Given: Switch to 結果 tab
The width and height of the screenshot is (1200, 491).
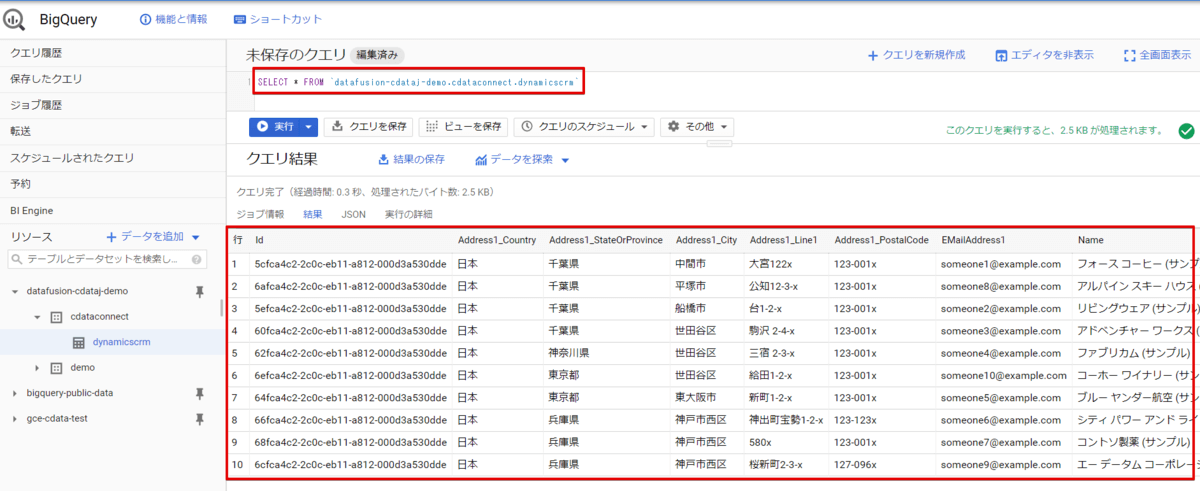Looking at the screenshot, I should pos(313,214).
